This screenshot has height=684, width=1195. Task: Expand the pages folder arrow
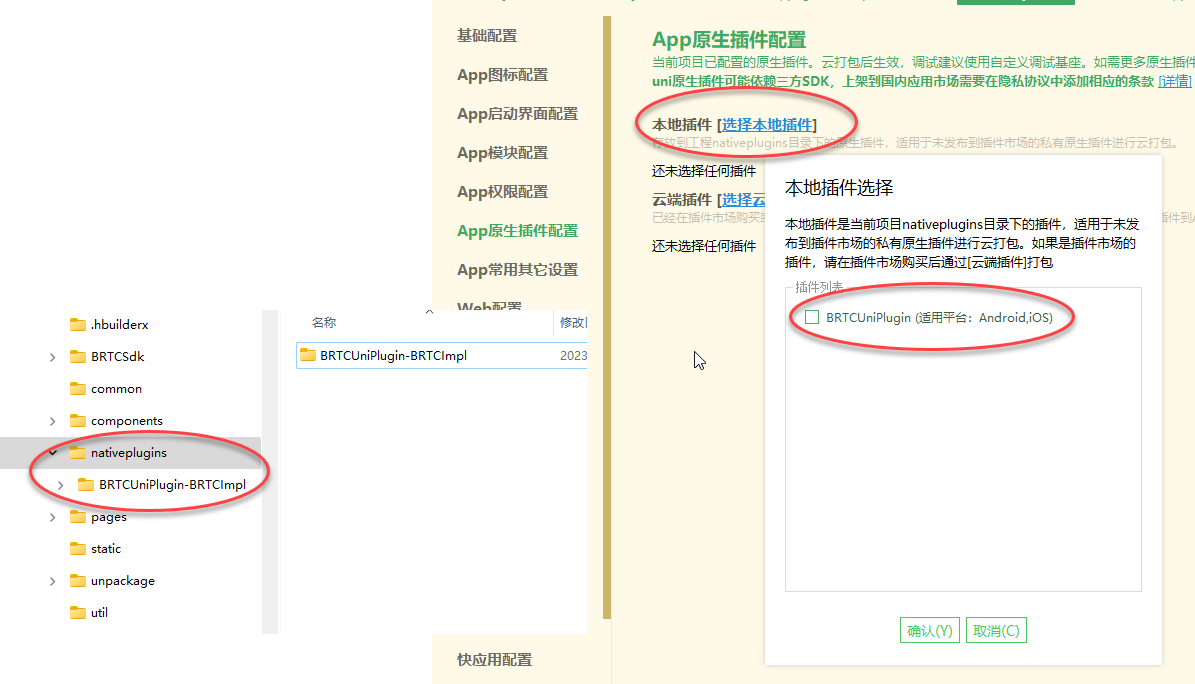53,517
